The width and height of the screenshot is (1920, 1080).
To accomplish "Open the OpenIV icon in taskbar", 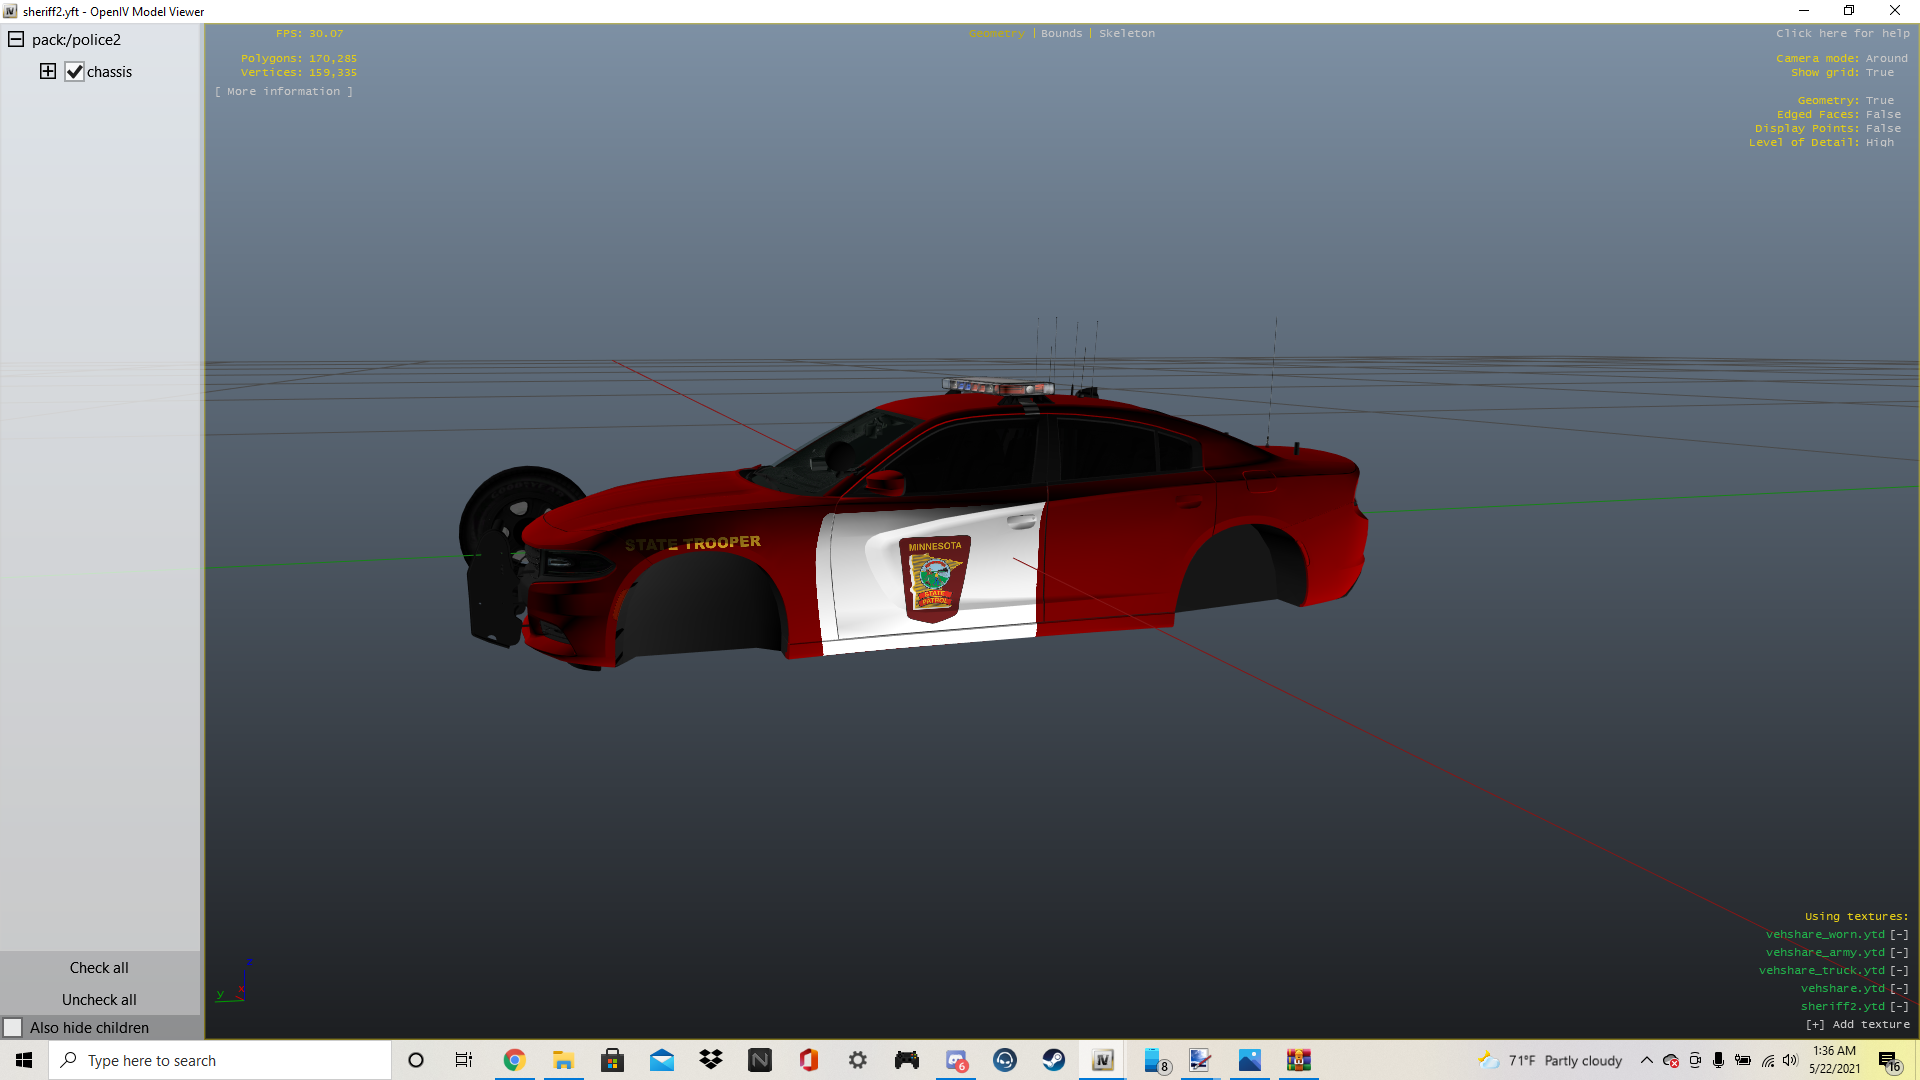I will coord(1102,1060).
